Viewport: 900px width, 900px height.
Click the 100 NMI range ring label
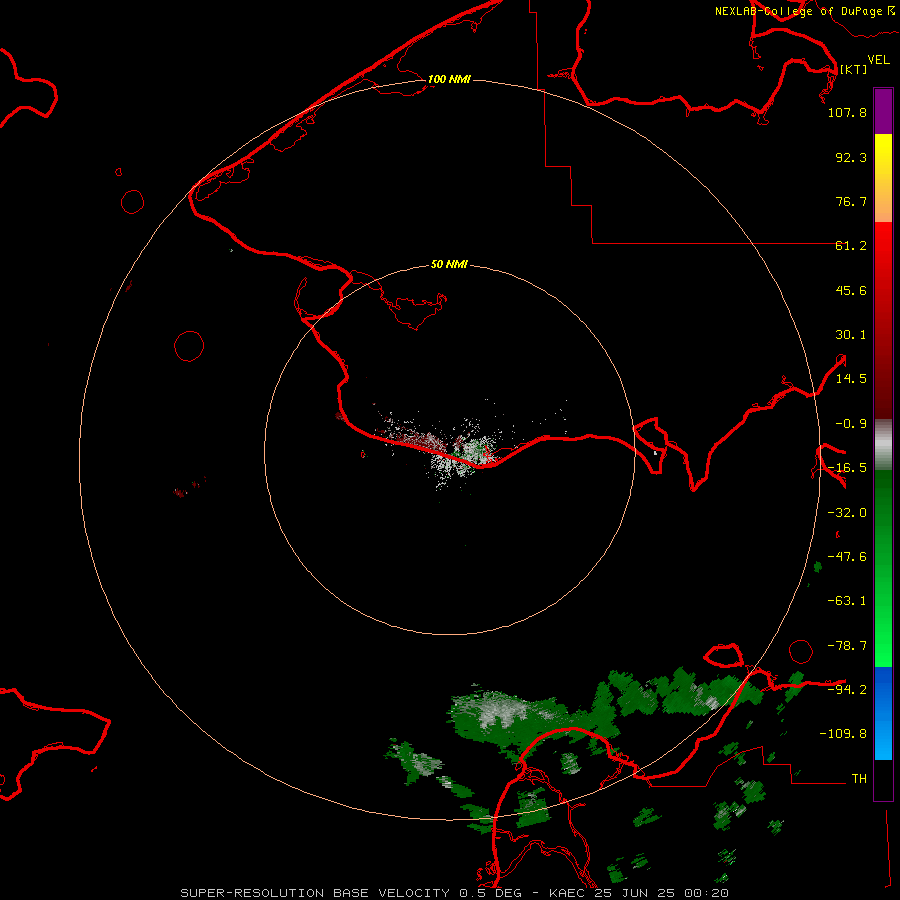(x=449, y=79)
